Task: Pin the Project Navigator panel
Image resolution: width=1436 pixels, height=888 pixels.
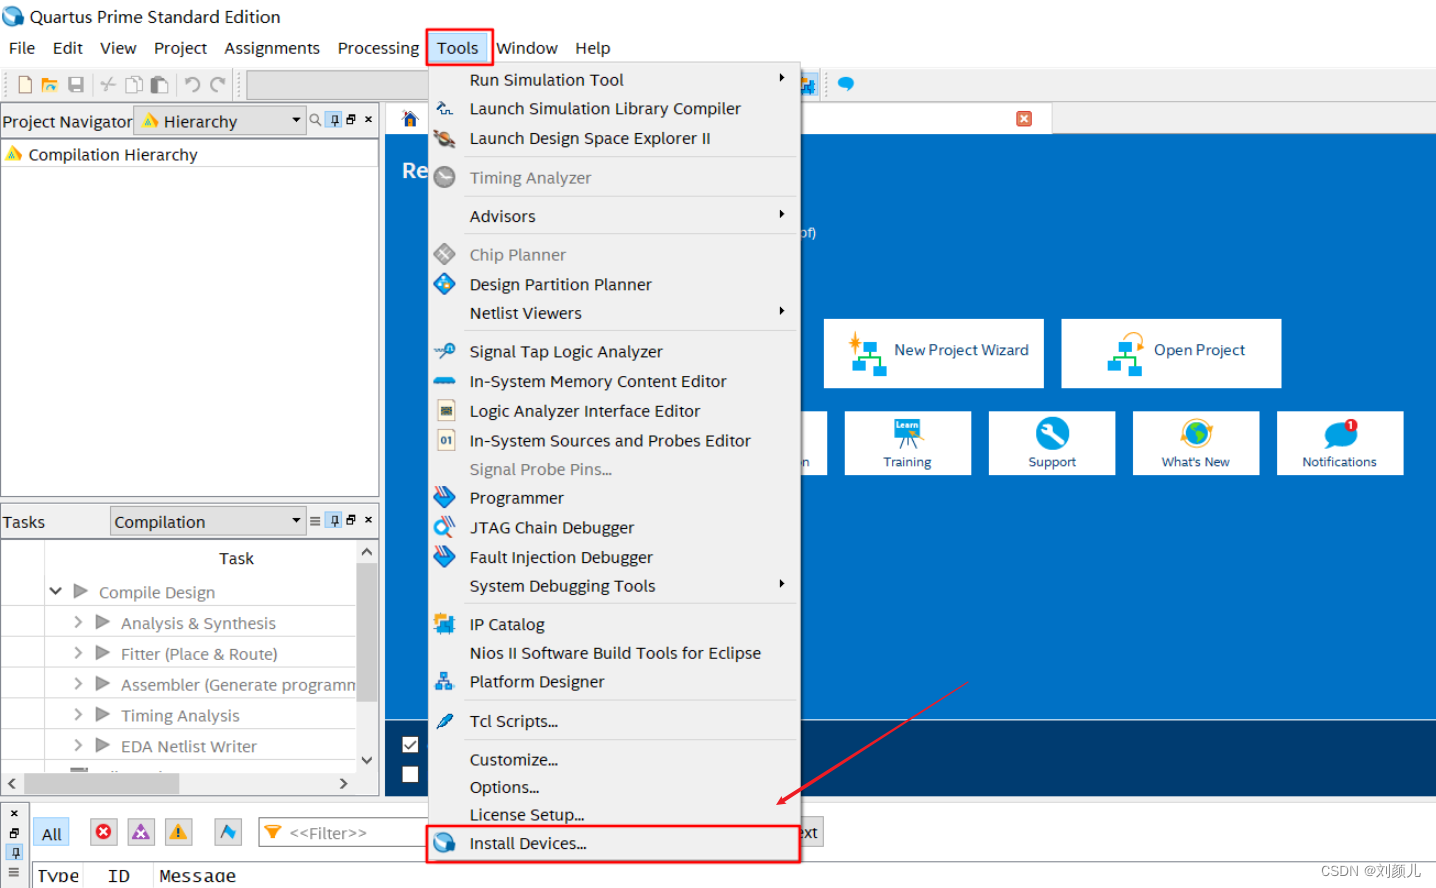Action: pyautogui.click(x=335, y=120)
